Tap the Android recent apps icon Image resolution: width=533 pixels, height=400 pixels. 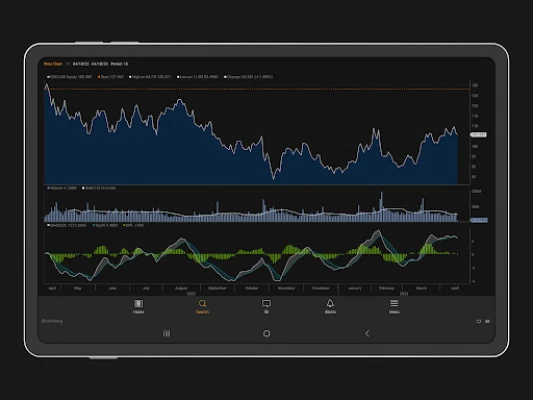[x=167, y=333]
